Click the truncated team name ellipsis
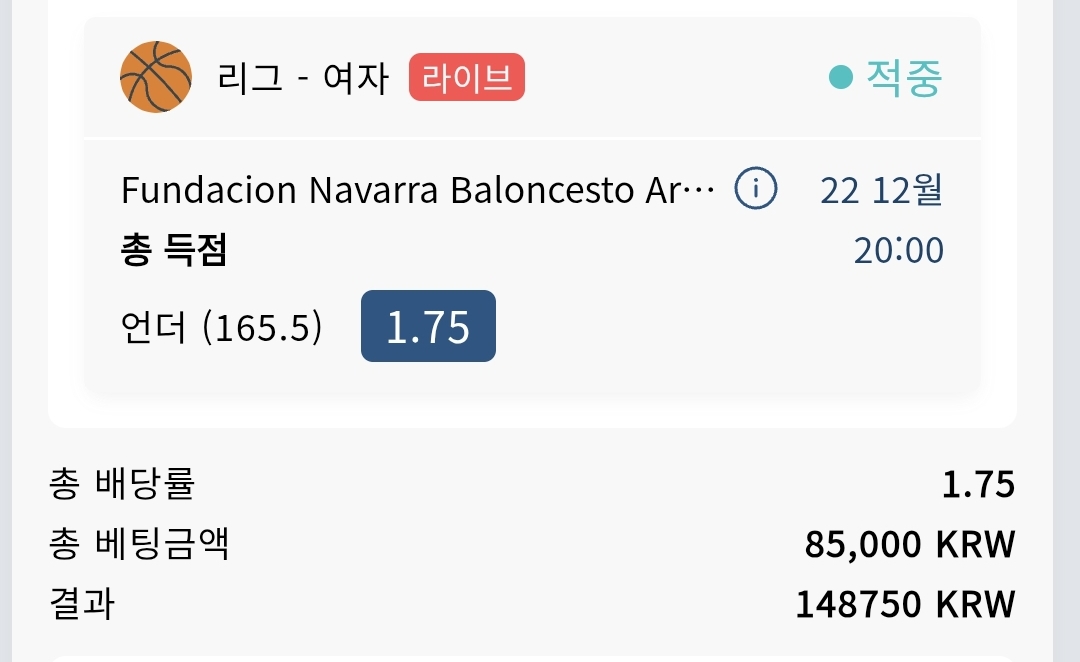The width and height of the screenshot is (1080, 662). [698, 190]
